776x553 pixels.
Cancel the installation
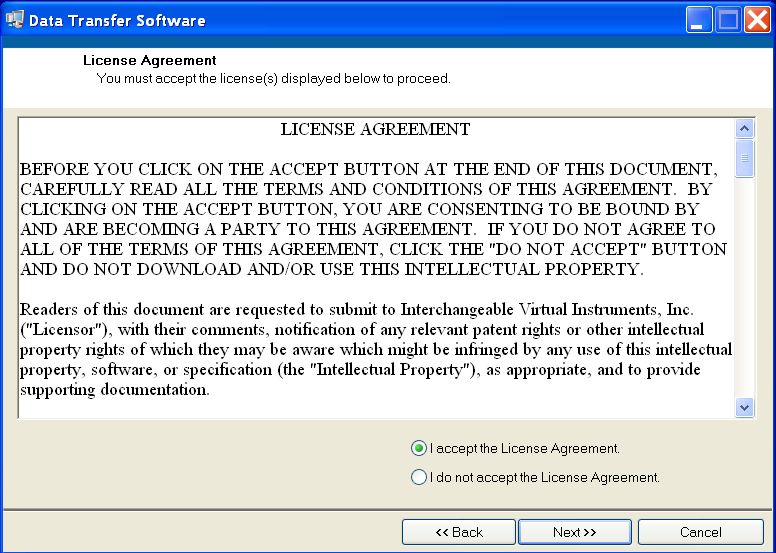(701, 532)
